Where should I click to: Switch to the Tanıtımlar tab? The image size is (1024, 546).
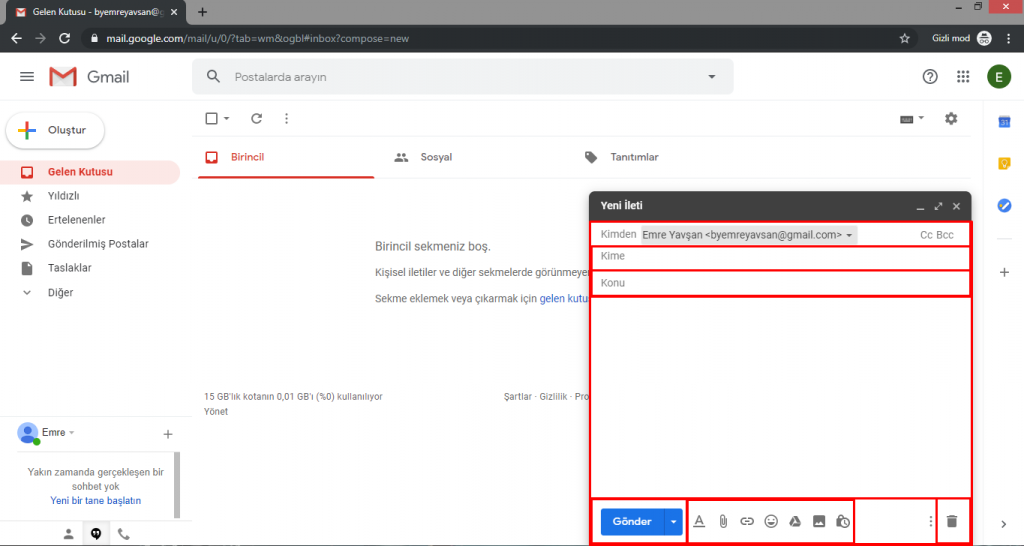click(634, 157)
